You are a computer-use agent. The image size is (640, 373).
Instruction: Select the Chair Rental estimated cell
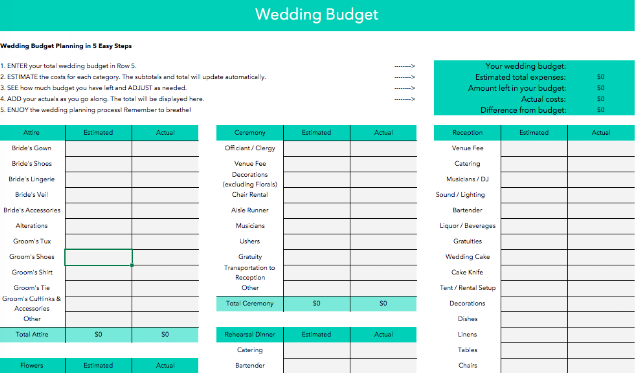point(317,195)
